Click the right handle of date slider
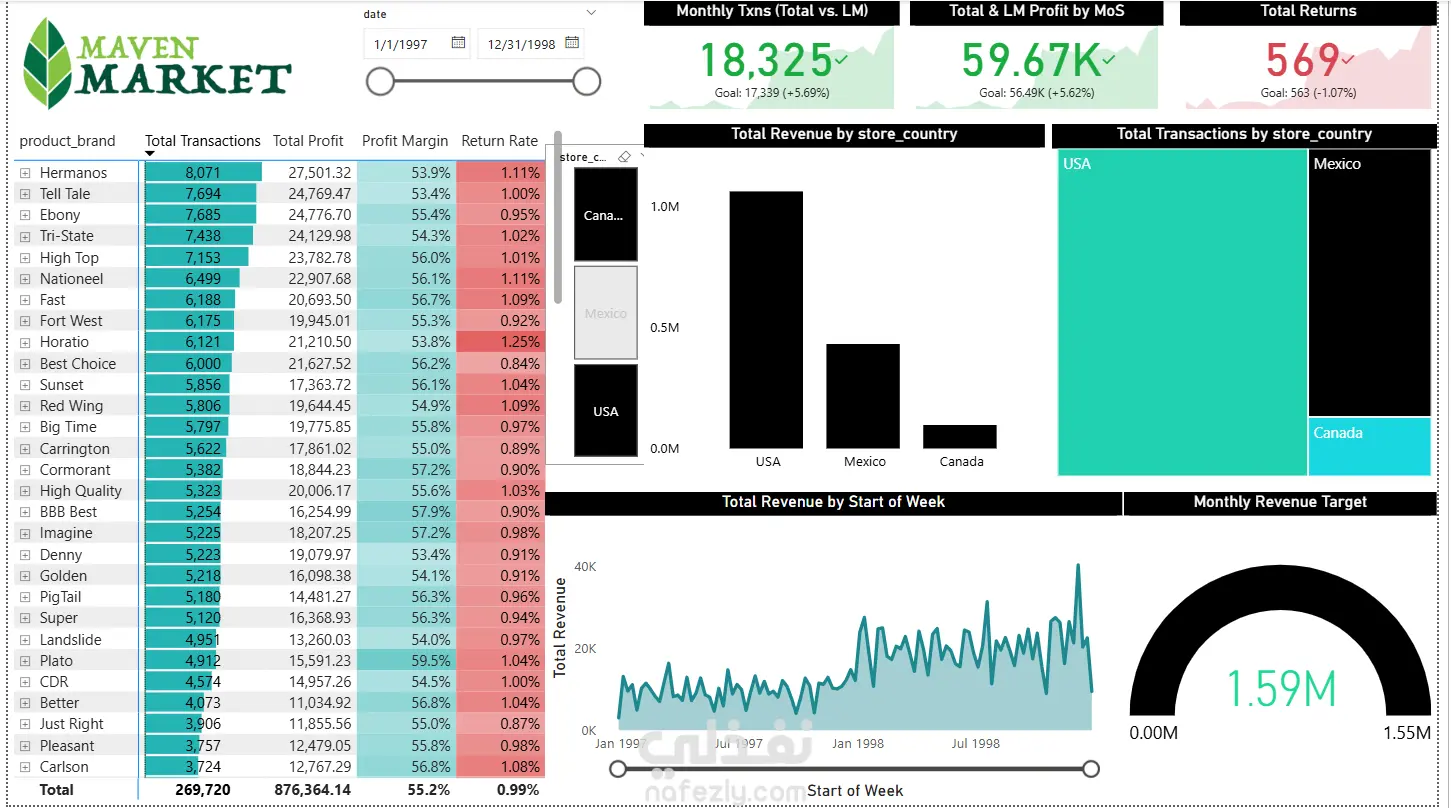The width and height of the screenshot is (1451, 808). [x=587, y=82]
